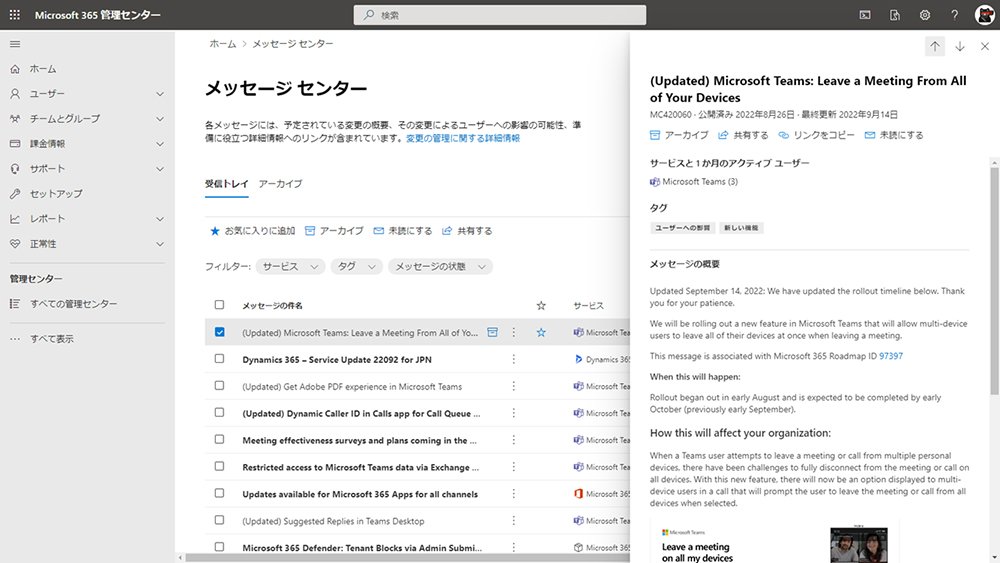The width and height of the screenshot is (1000, 563).
Task: Open more options for Get Adobe PDF row
Action: pos(513,386)
